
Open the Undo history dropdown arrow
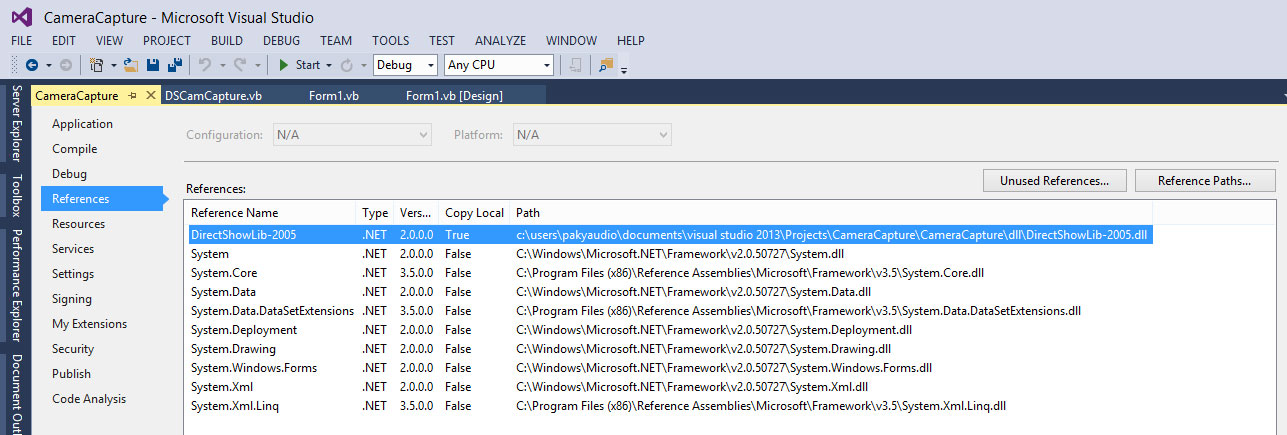pyautogui.click(x=221, y=66)
